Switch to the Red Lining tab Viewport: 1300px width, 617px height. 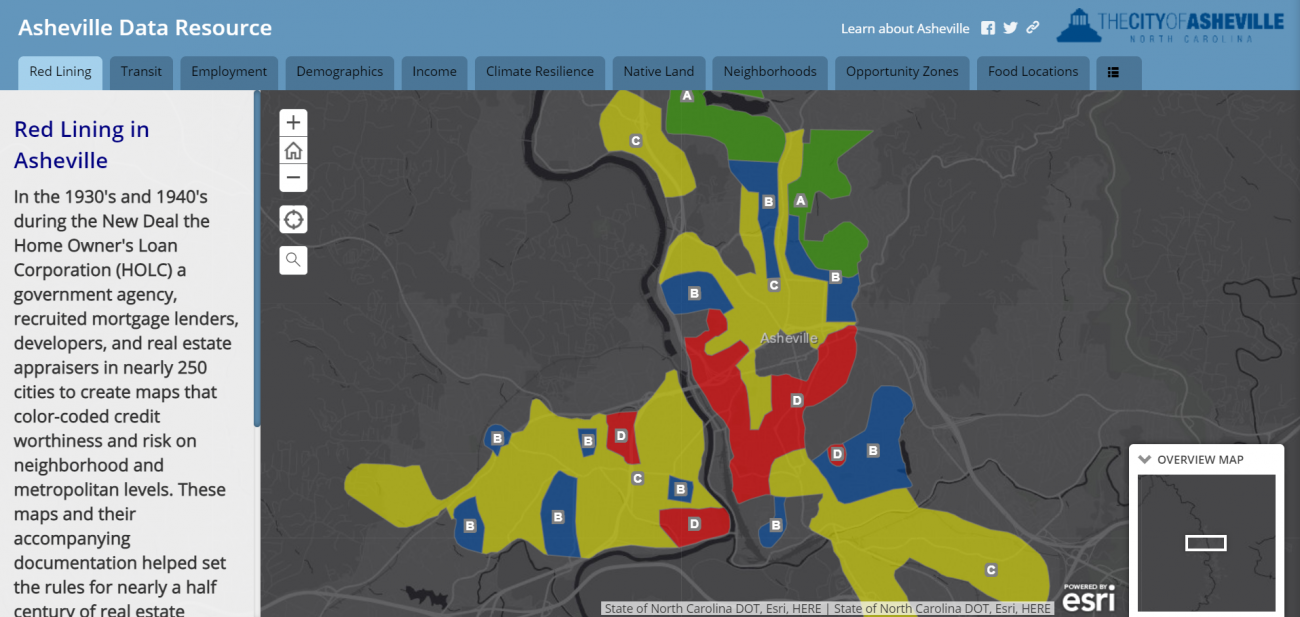pos(60,72)
